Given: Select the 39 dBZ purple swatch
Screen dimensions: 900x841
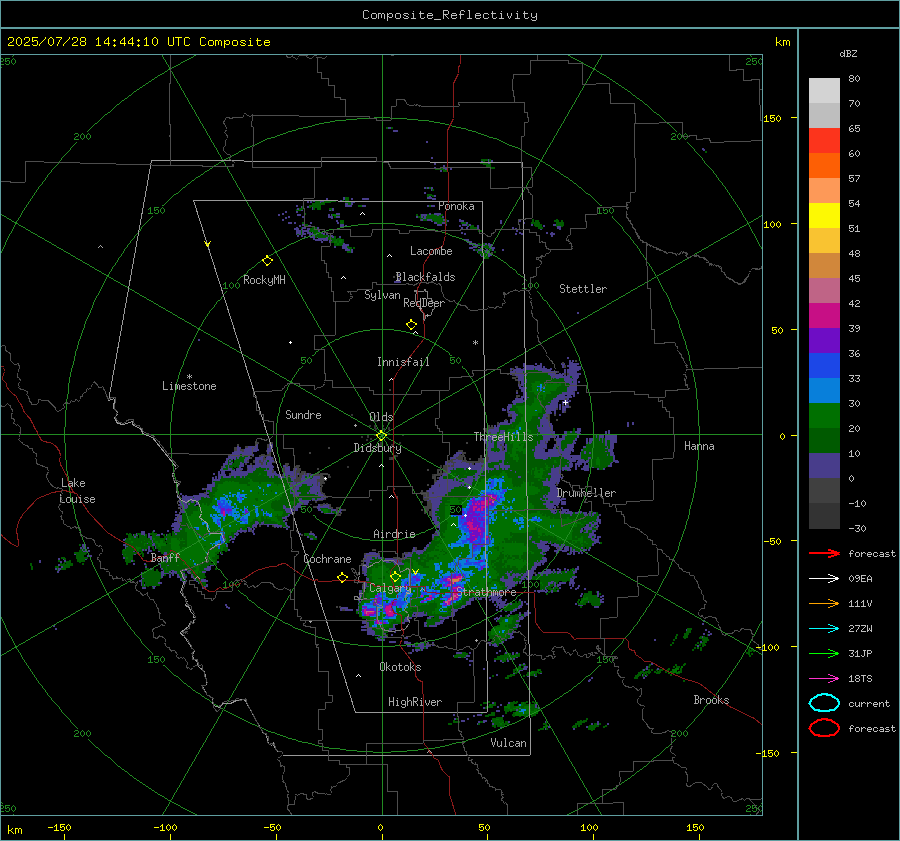Looking at the screenshot, I should click(x=824, y=340).
